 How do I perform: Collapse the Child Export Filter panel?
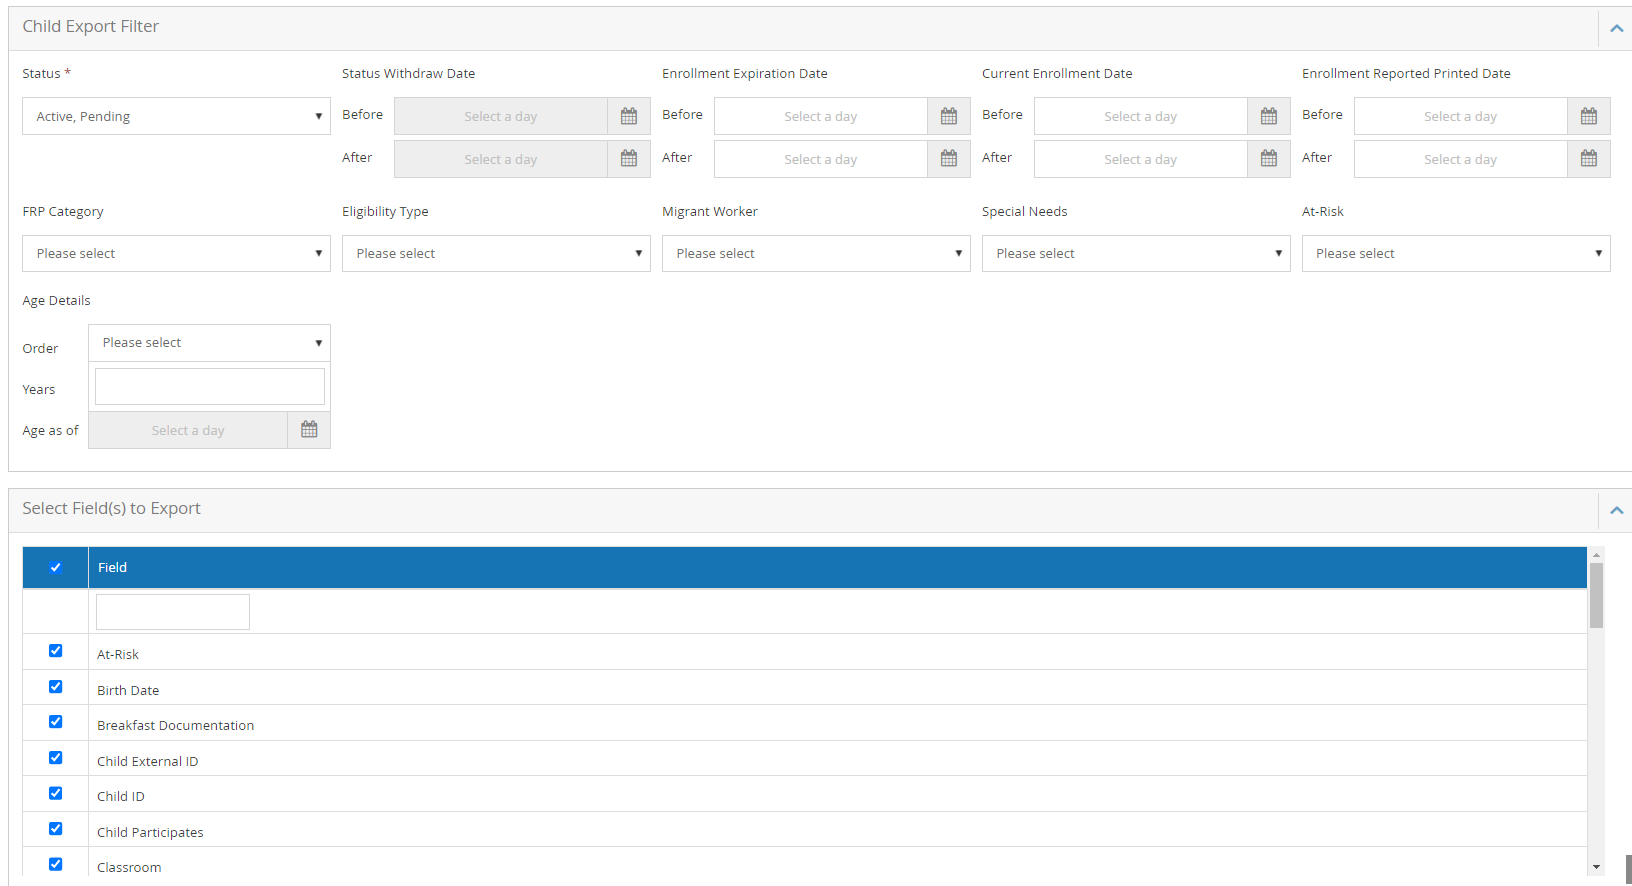click(x=1616, y=28)
